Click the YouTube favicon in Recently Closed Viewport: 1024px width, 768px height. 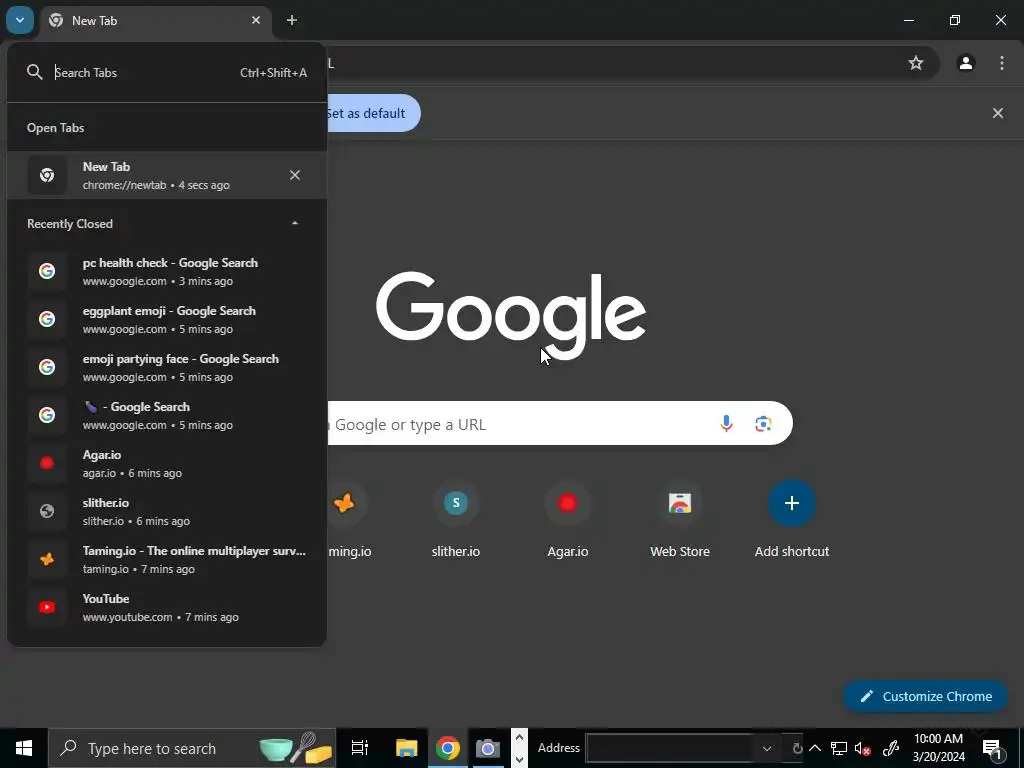coord(47,607)
